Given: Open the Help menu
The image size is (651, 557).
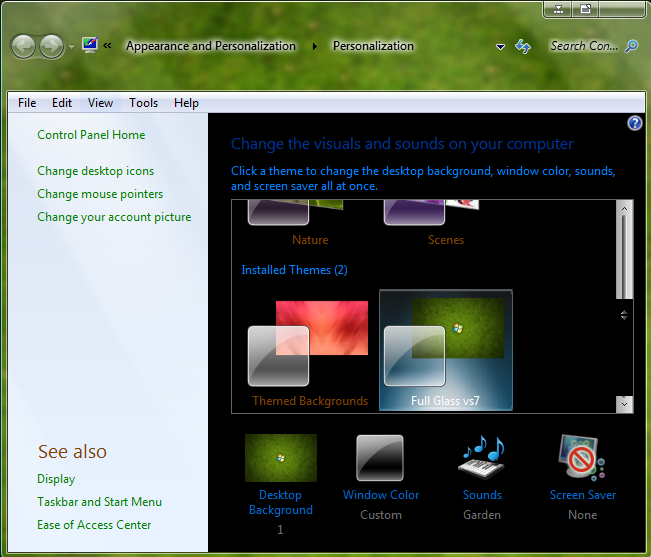Looking at the screenshot, I should (186, 103).
